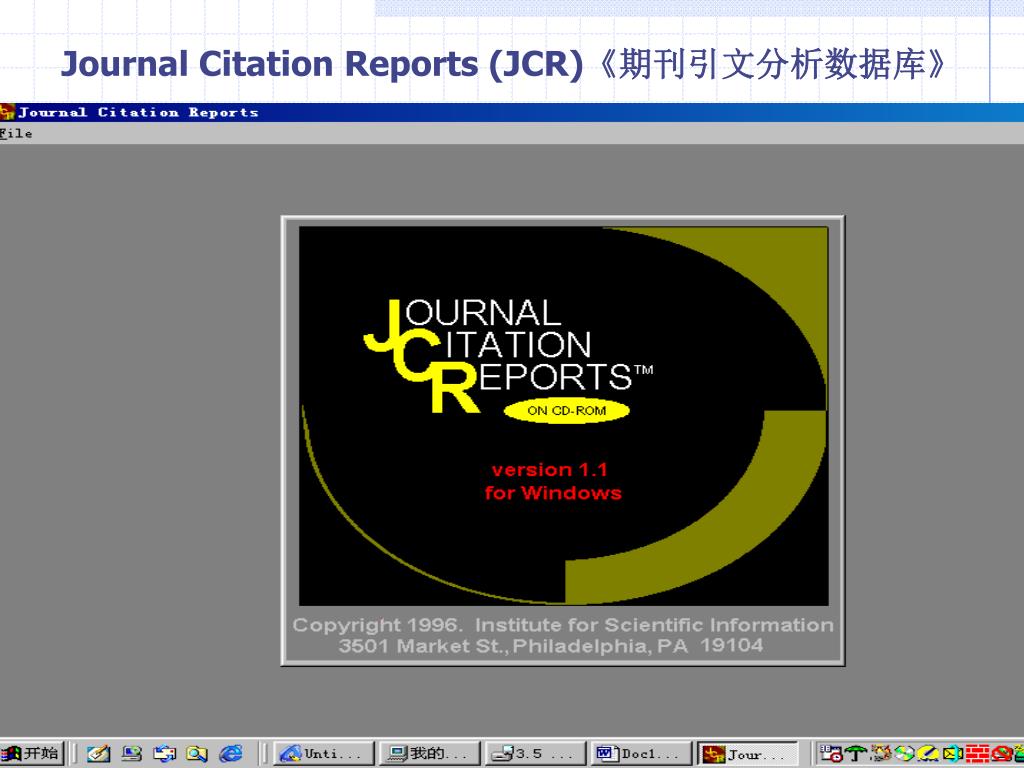This screenshot has height=768, width=1024.
Task: Click the 'for Windows' red text
Action: tap(553, 492)
